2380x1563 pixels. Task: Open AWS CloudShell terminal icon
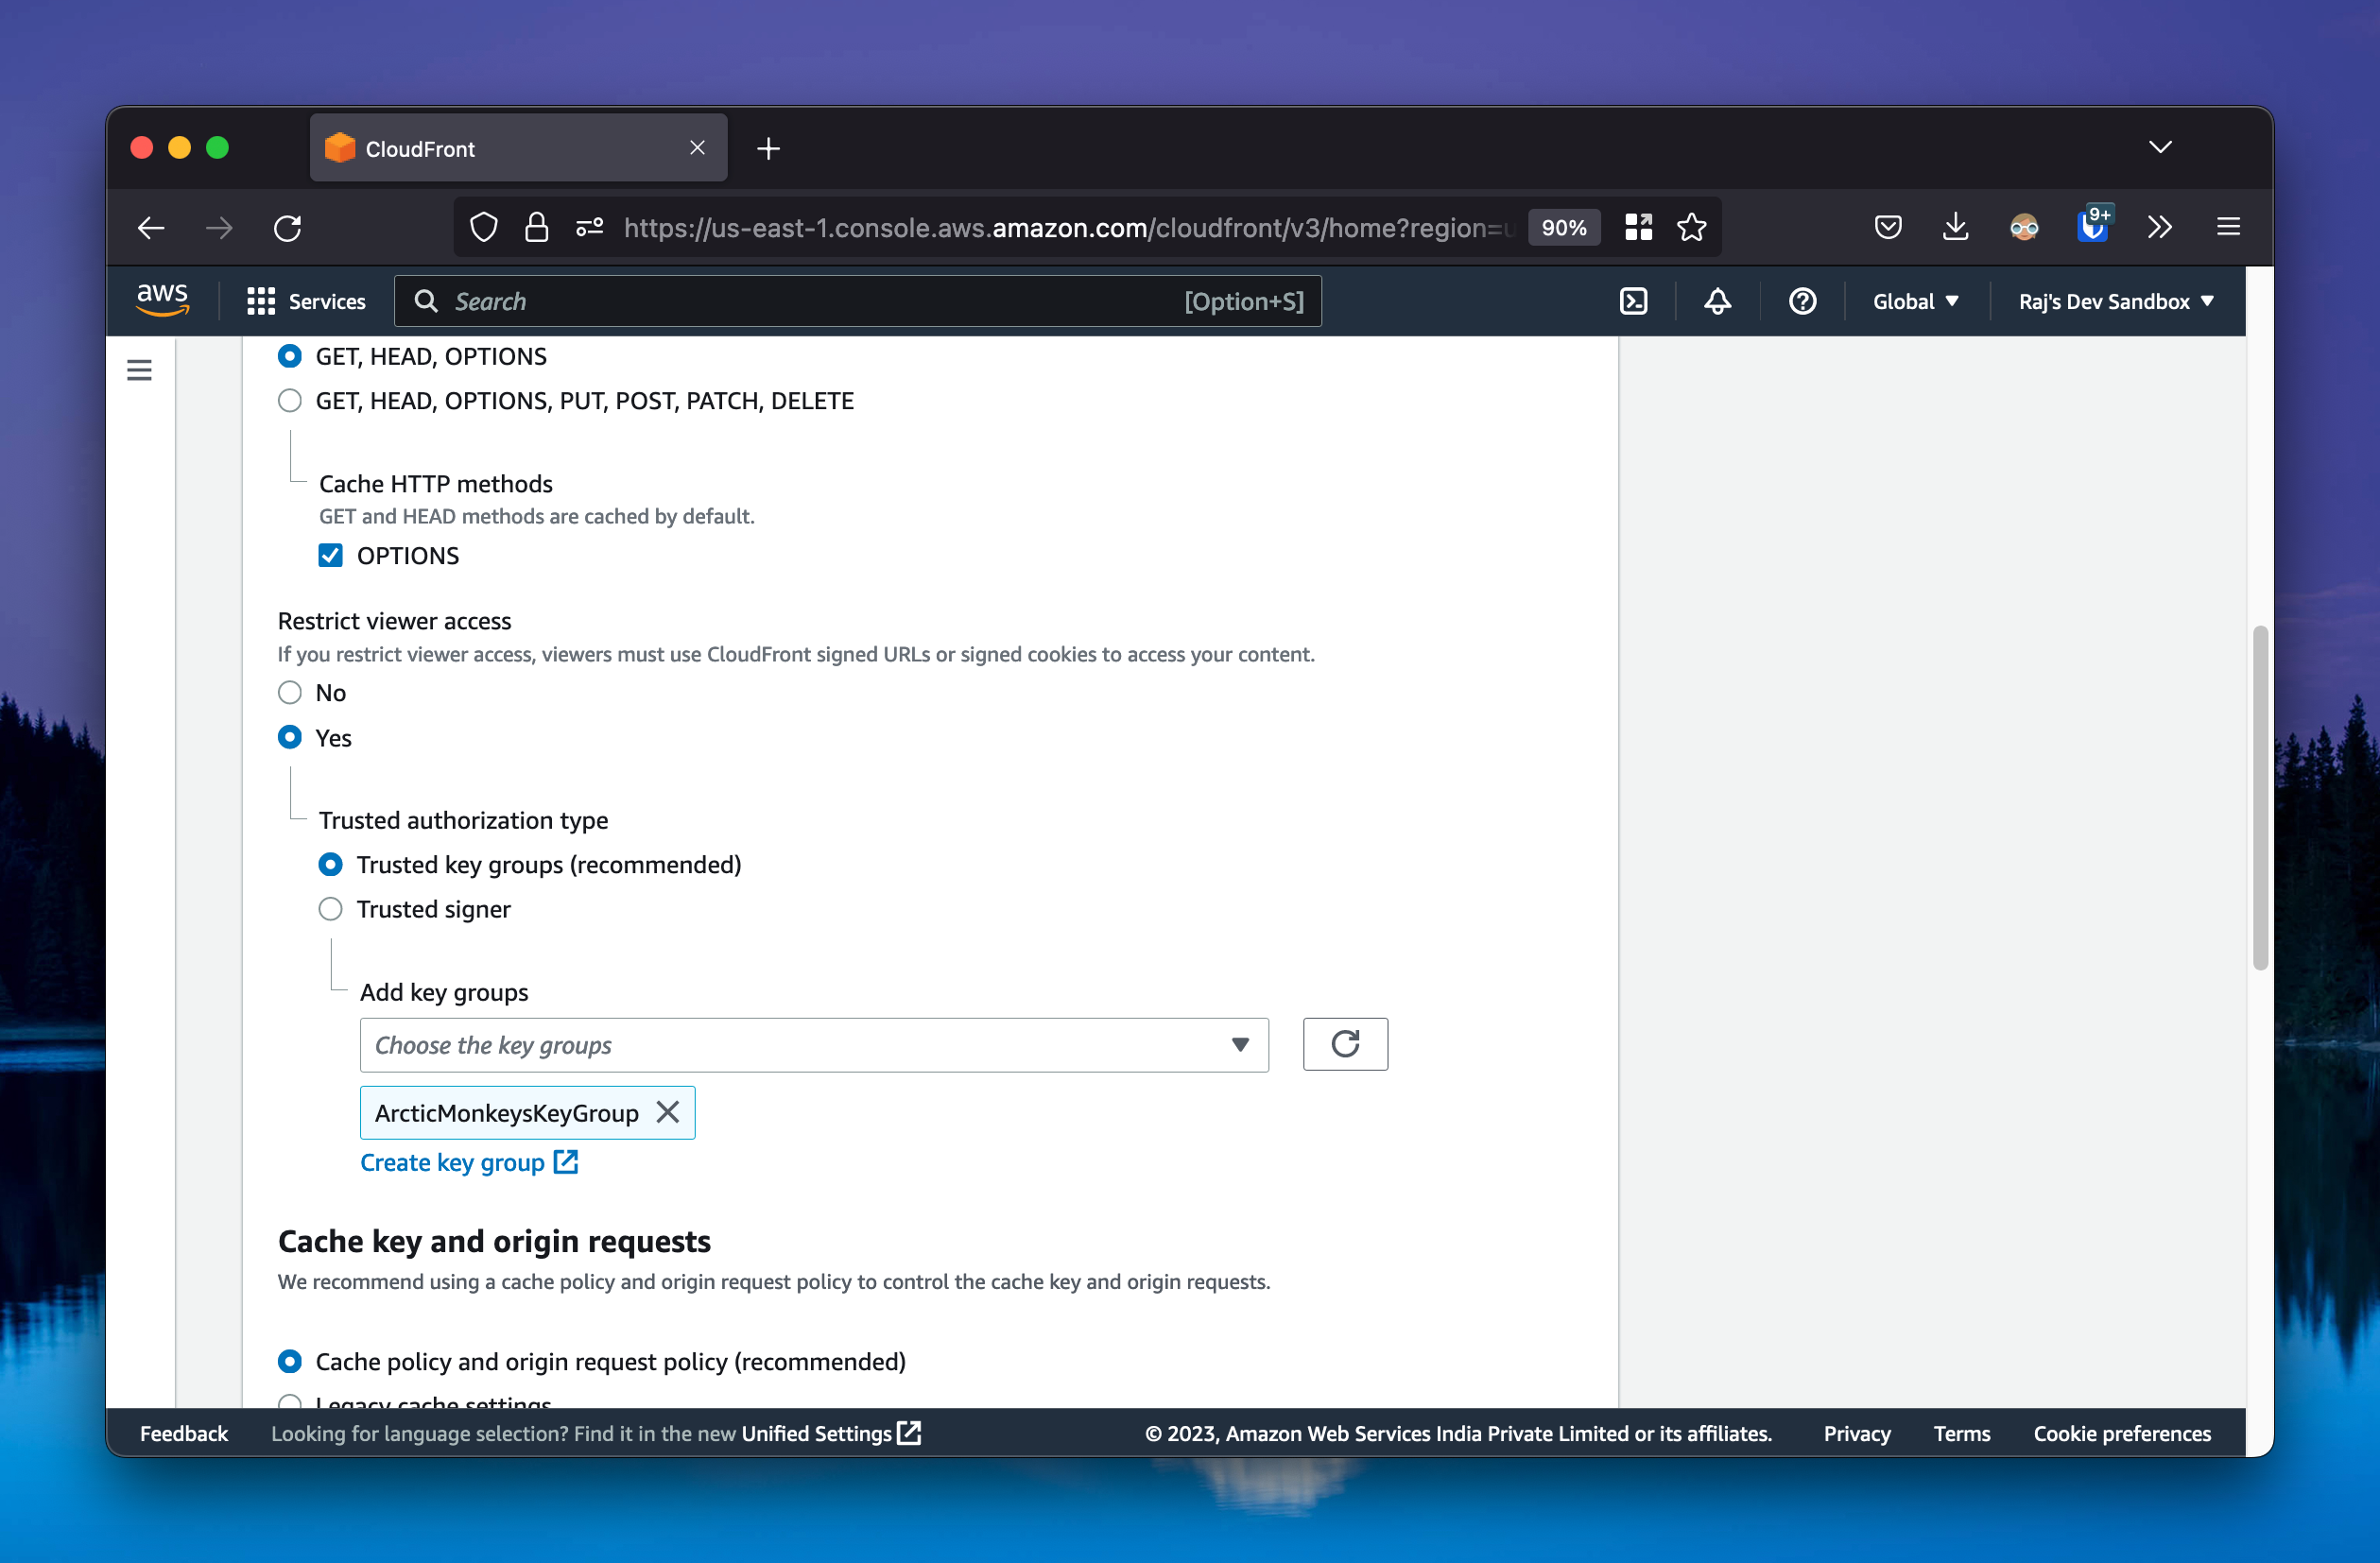coord(1633,301)
